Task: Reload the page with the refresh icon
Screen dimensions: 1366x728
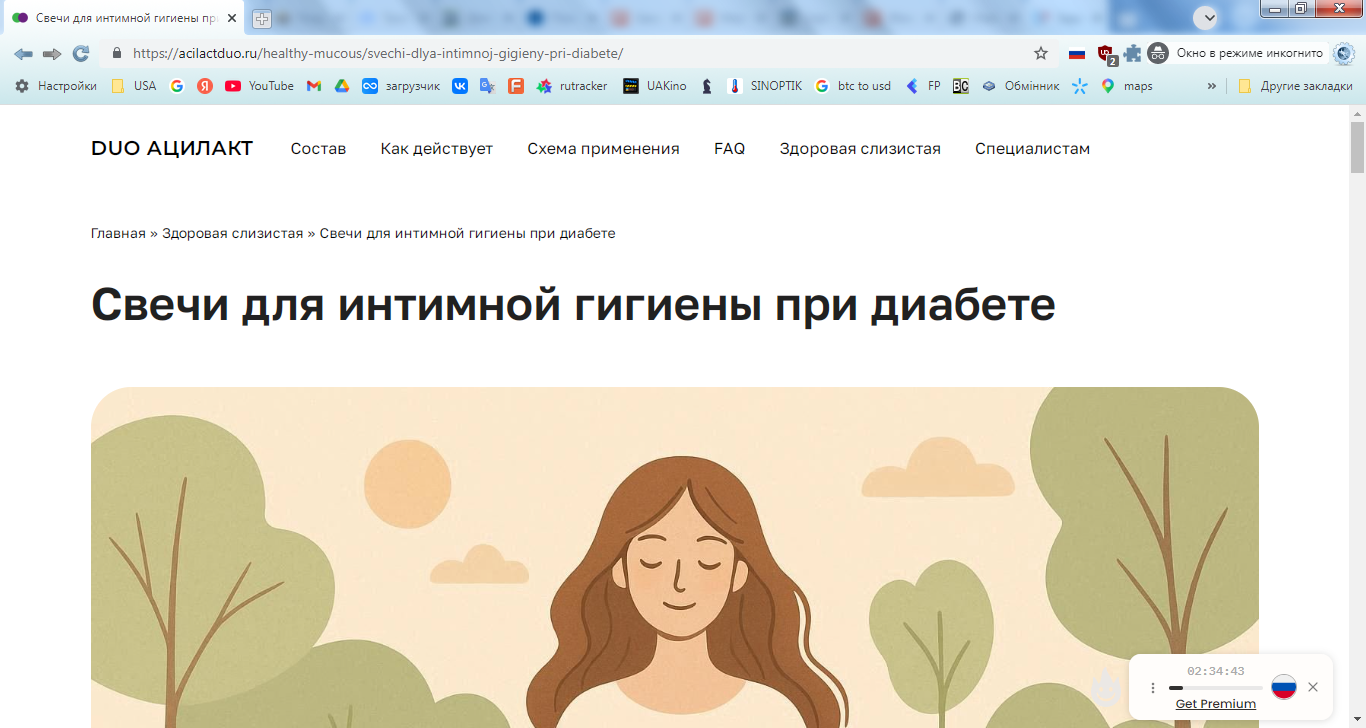Action: pyautogui.click(x=81, y=53)
